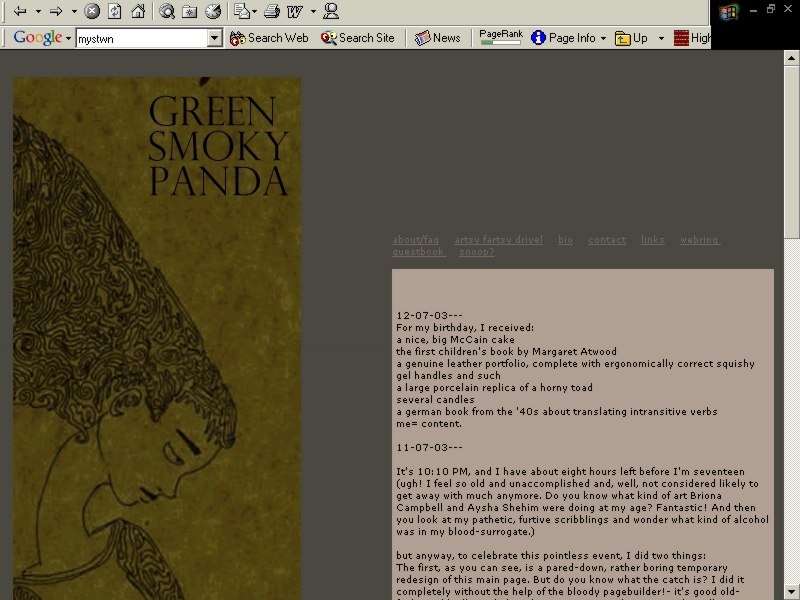Open Google News from the toolbar
The width and height of the screenshot is (800, 600).
[437, 38]
